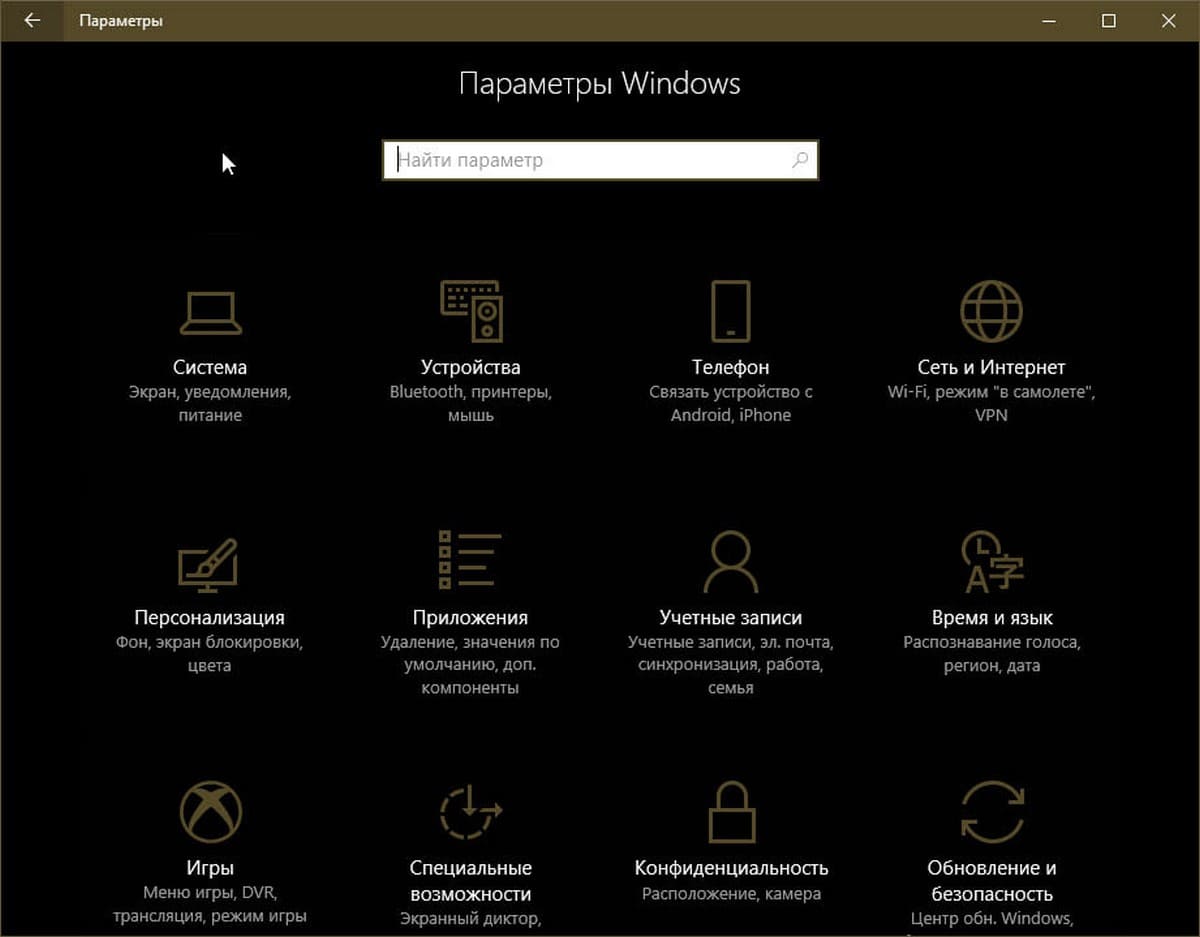
Task: Click 'Меню игры, DVR, трансляция' description
Action: tap(210, 904)
